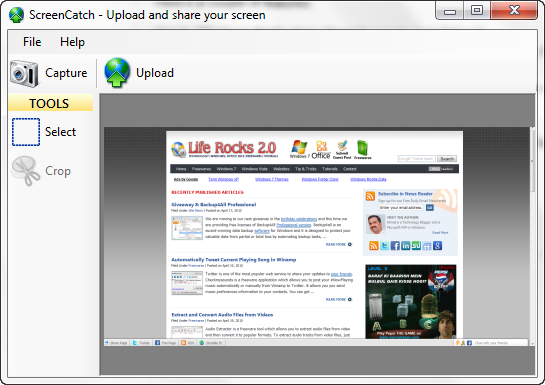Open the Help menu
The width and height of the screenshot is (545, 385).
[x=72, y=42]
